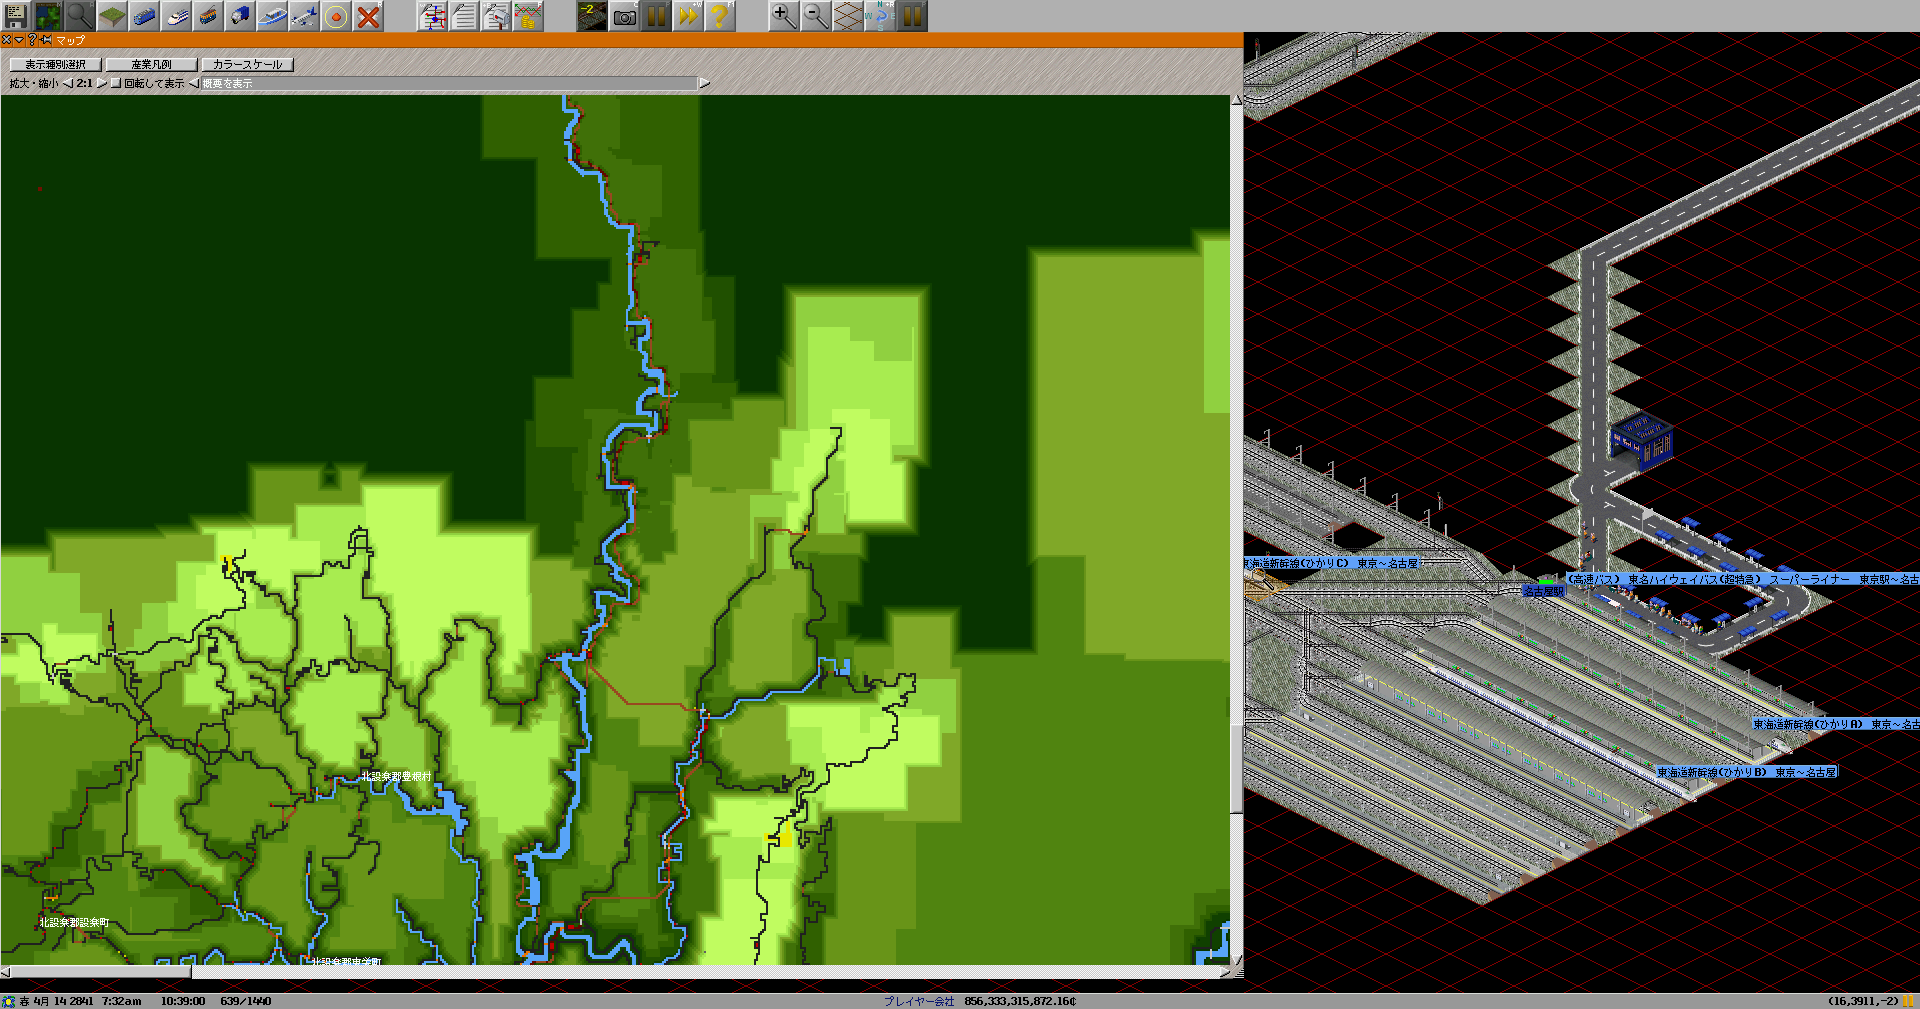Click the map scroll-left arrow
Screen dimensions: 1920x1009
pyautogui.click(x=6, y=971)
